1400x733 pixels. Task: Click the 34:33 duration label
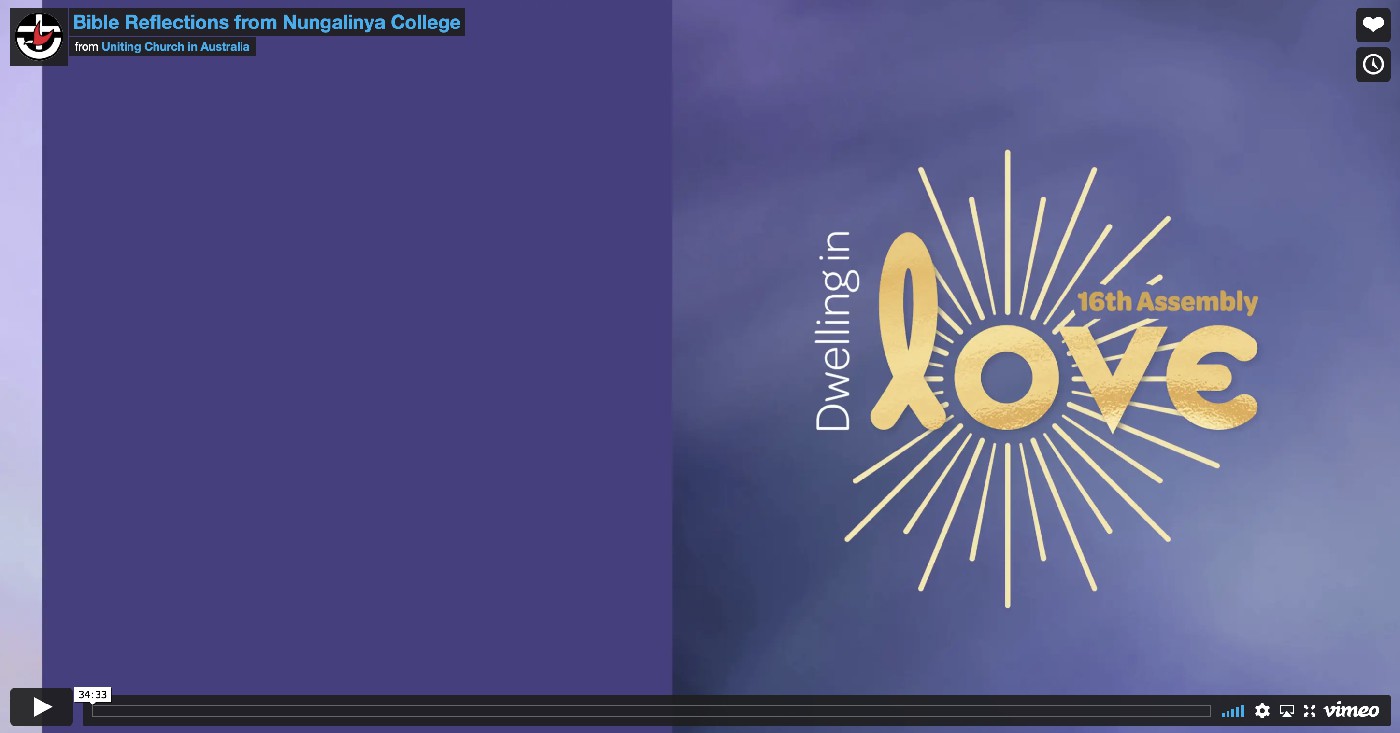tap(92, 694)
